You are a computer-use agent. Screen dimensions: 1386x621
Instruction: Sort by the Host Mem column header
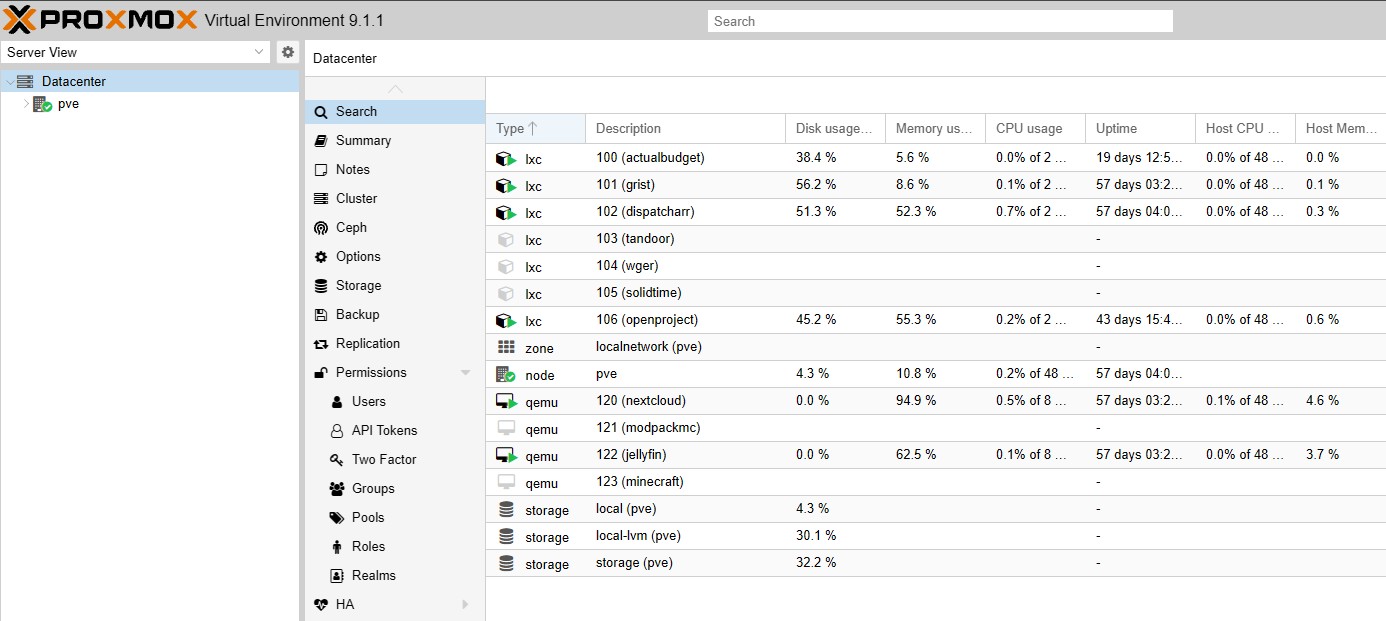pos(1340,128)
